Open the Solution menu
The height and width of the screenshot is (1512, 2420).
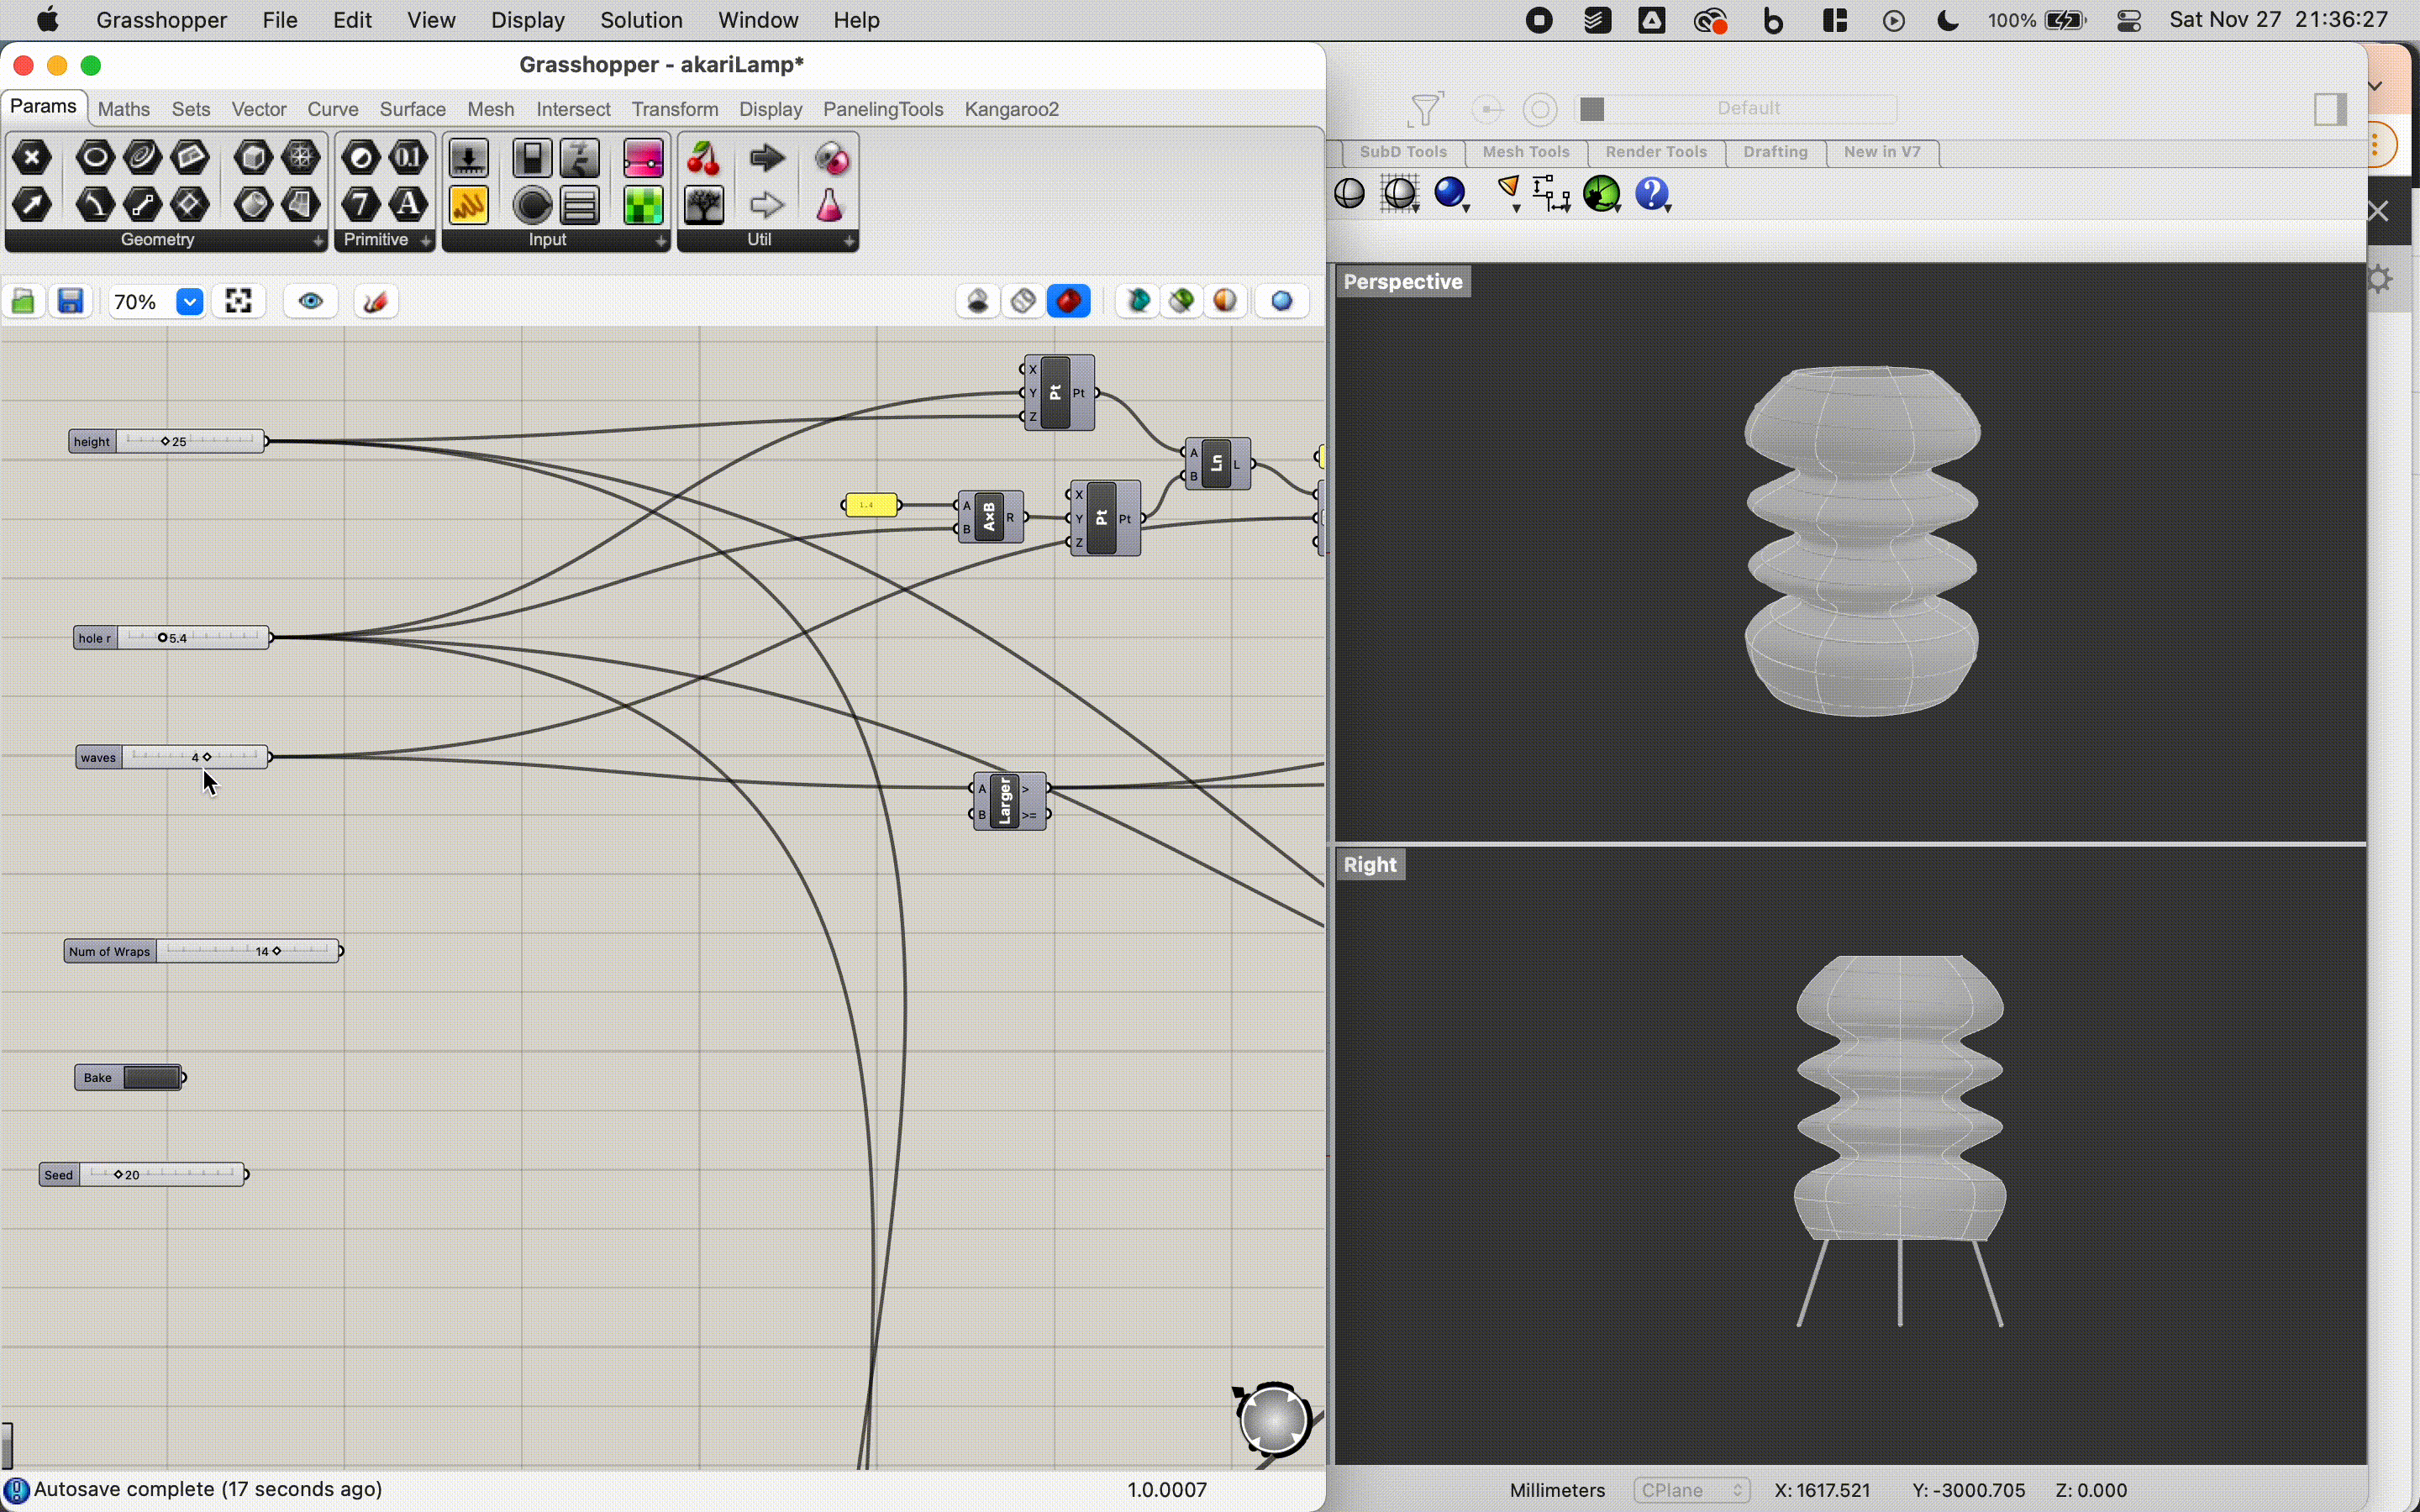640,20
